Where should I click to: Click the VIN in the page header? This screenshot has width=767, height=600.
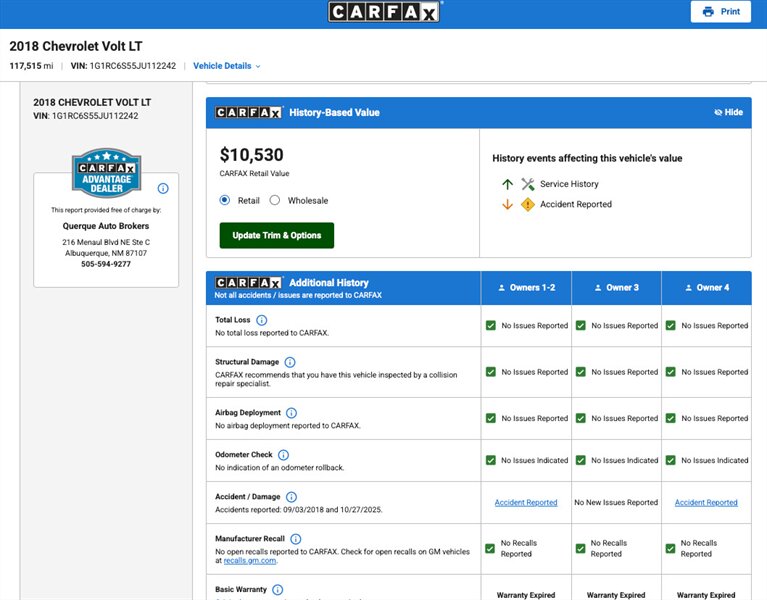[x=123, y=66]
